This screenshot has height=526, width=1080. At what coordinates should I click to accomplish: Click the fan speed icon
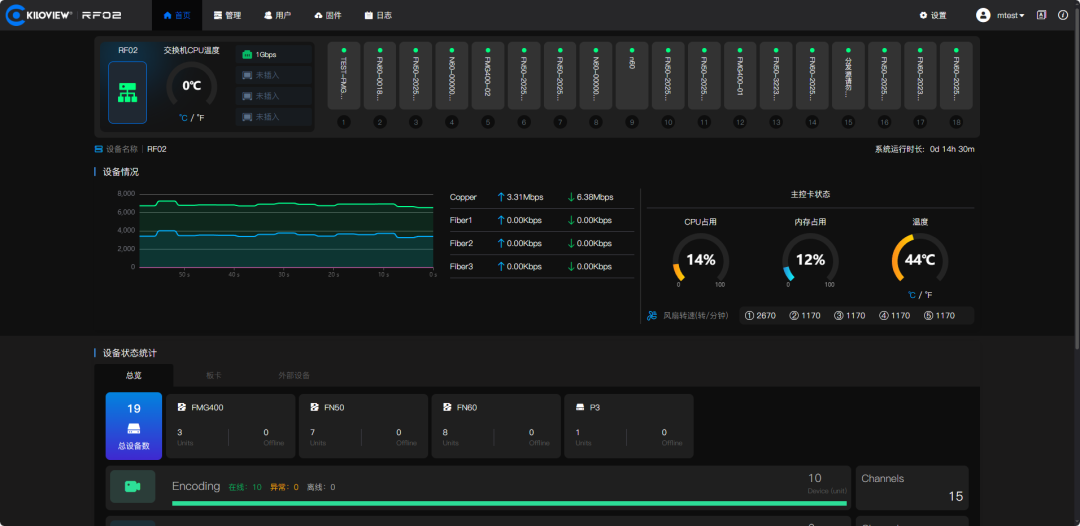tap(652, 316)
